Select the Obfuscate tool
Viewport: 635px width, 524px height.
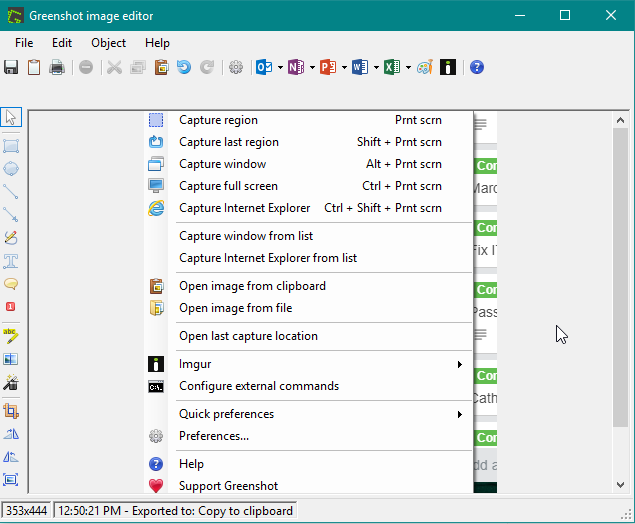point(11,359)
